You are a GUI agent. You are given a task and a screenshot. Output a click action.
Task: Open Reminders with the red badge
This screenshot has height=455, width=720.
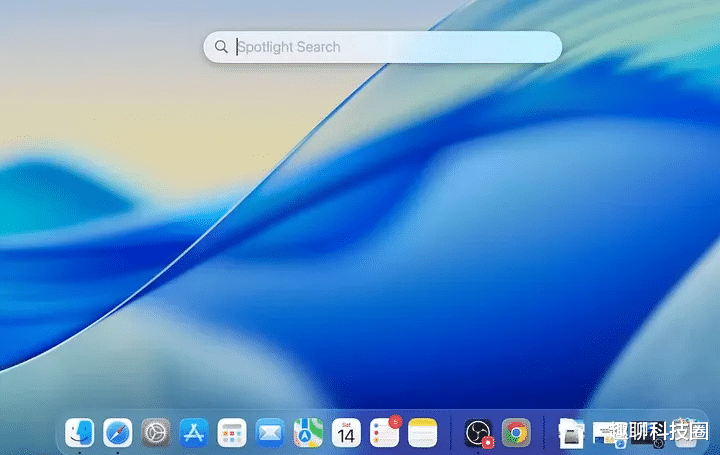(385, 432)
